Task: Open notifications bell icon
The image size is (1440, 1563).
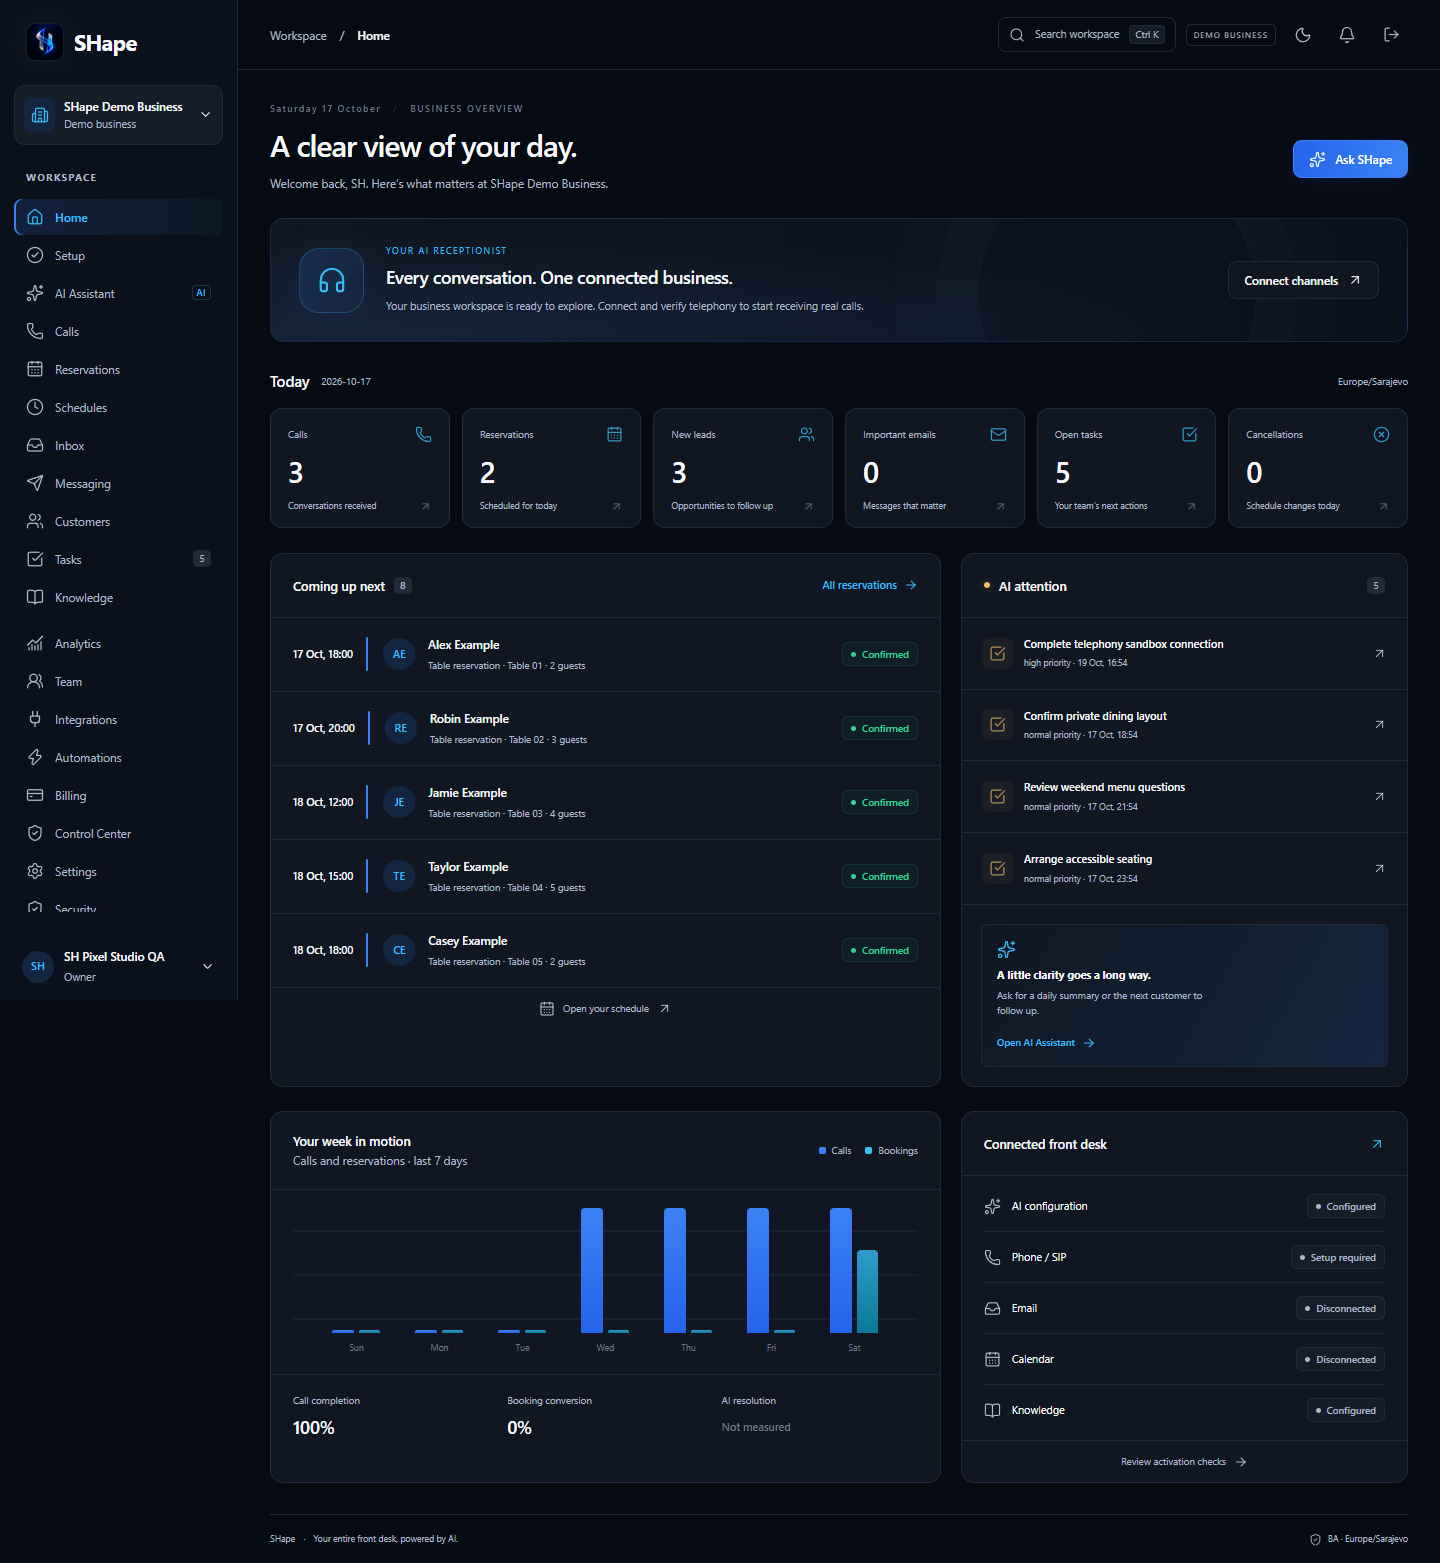Action: point(1347,35)
